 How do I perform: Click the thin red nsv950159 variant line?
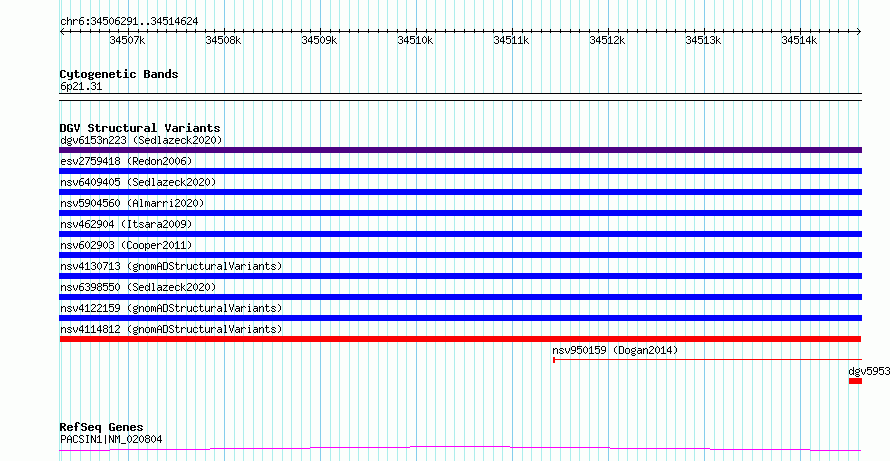click(x=707, y=359)
